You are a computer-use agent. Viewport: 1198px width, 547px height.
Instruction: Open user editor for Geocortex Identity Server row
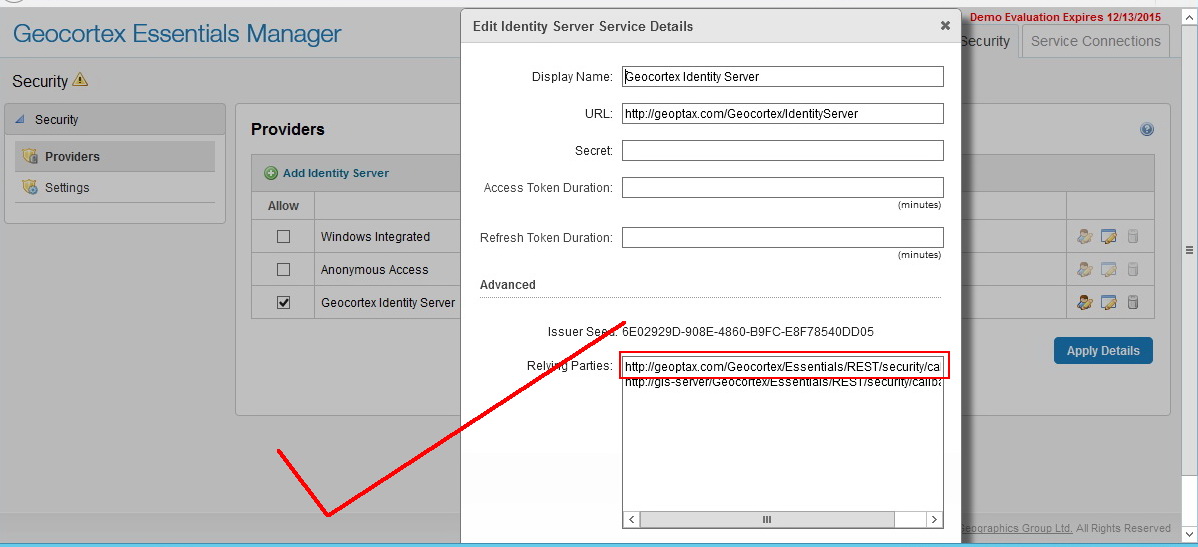(x=1084, y=303)
